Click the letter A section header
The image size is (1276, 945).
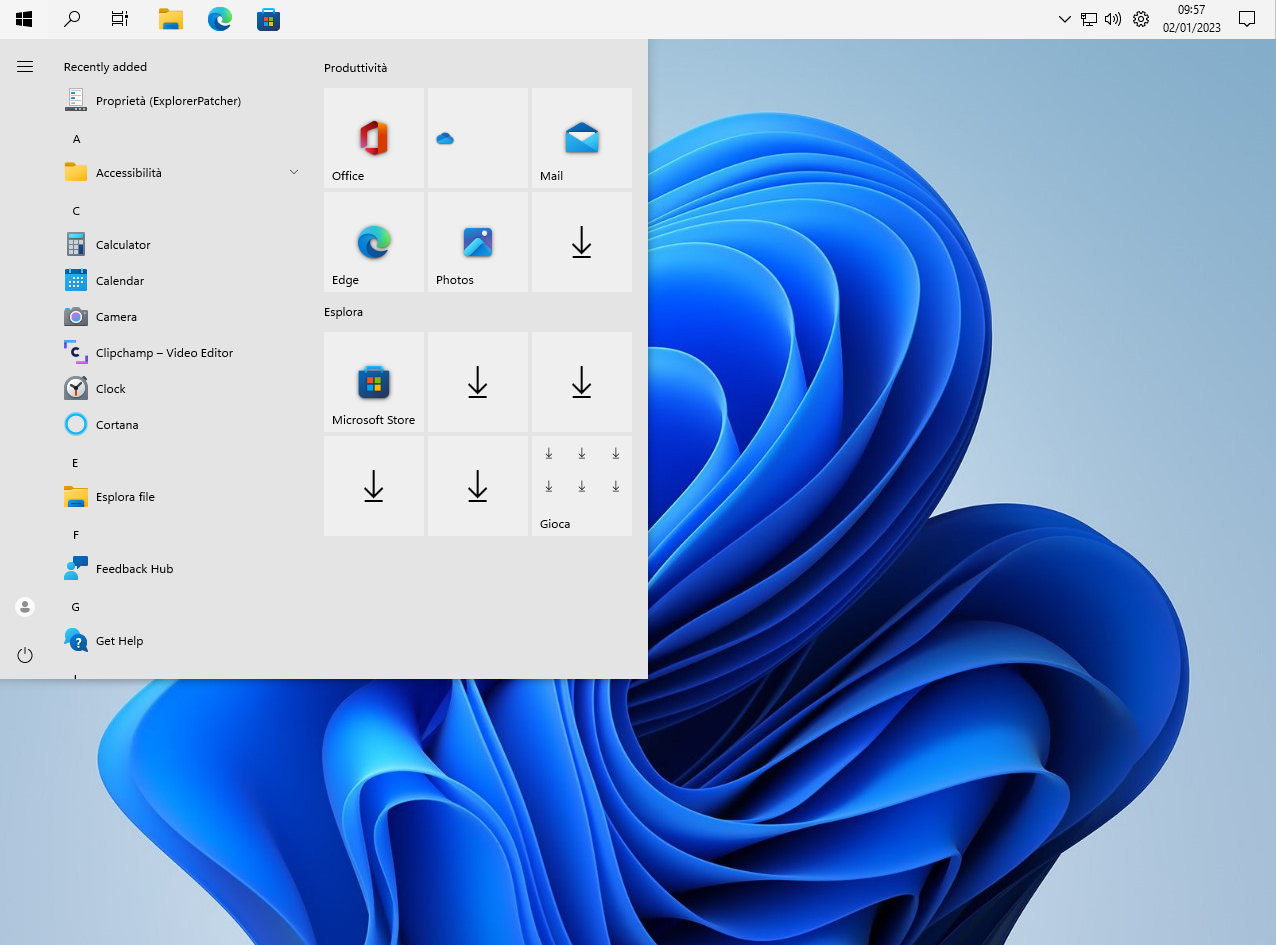point(76,139)
